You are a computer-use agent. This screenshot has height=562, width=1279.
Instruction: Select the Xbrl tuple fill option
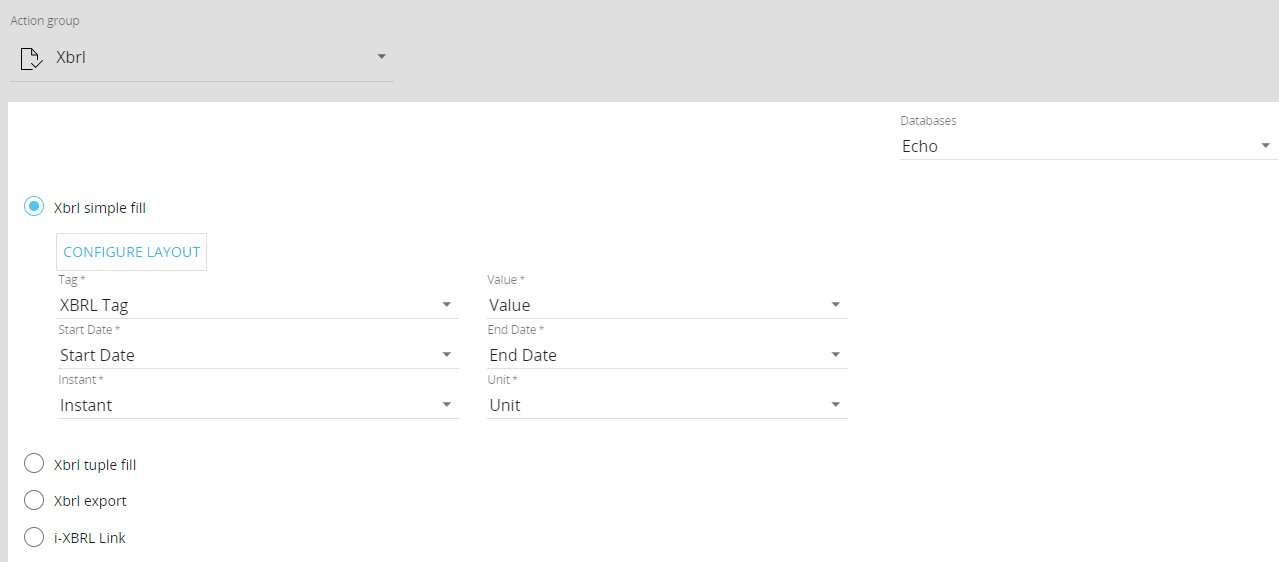click(34, 464)
